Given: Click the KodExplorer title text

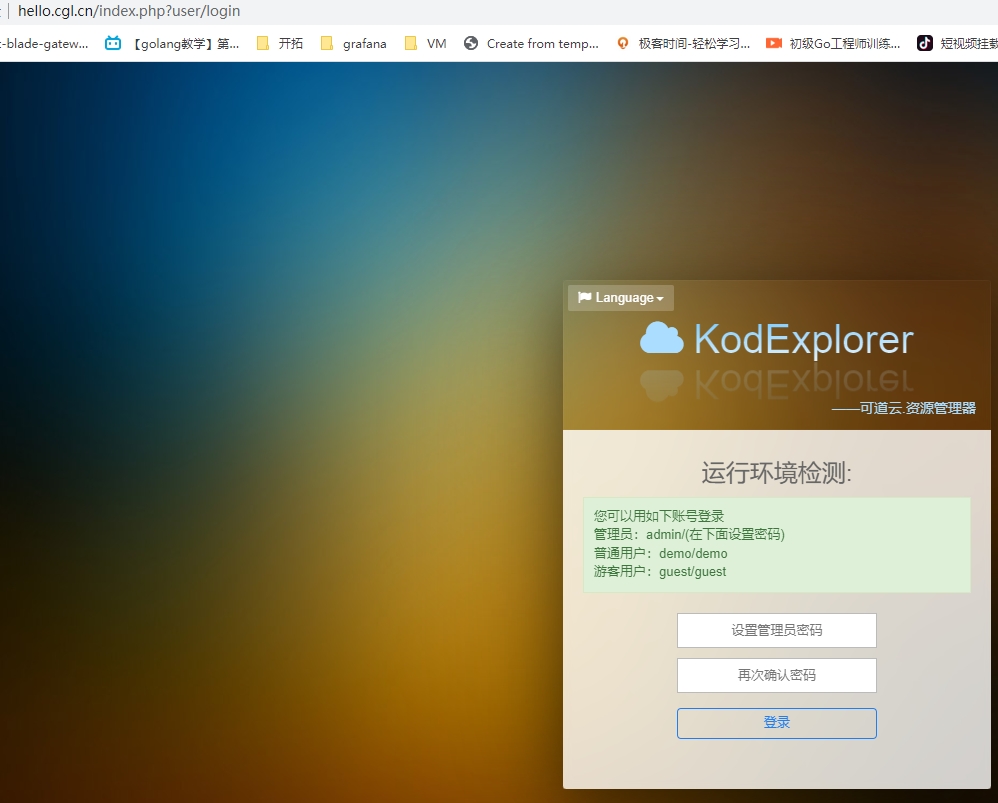Looking at the screenshot, I should click(x=803, y=339).
